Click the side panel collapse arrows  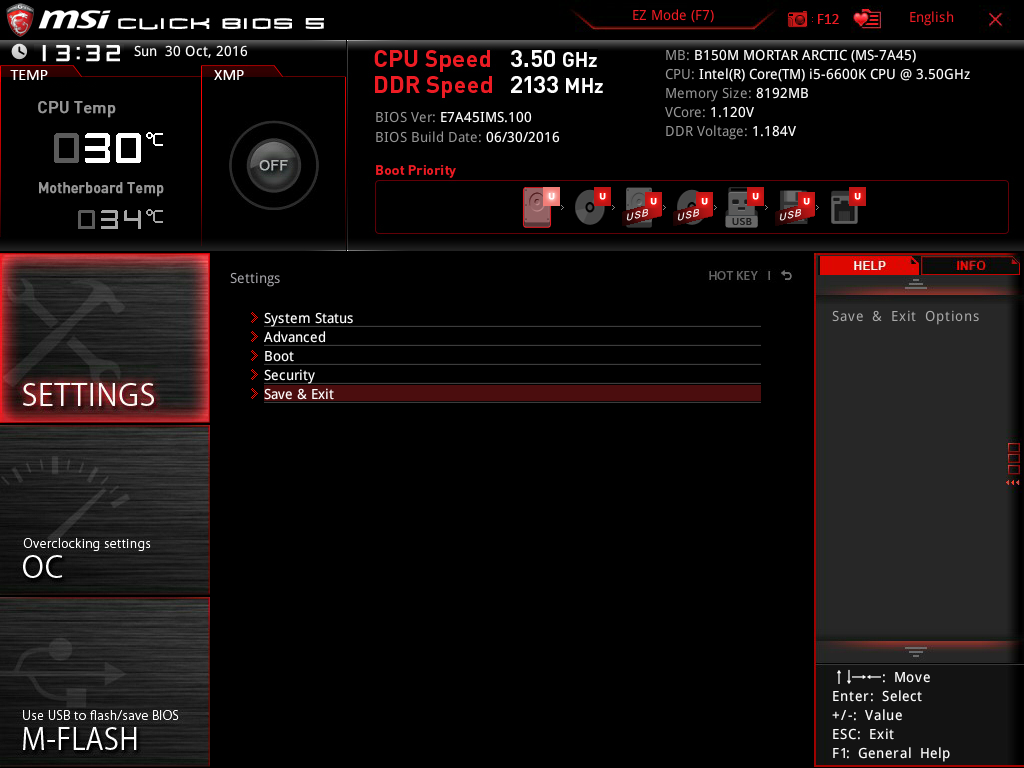tap(1012, 483)
